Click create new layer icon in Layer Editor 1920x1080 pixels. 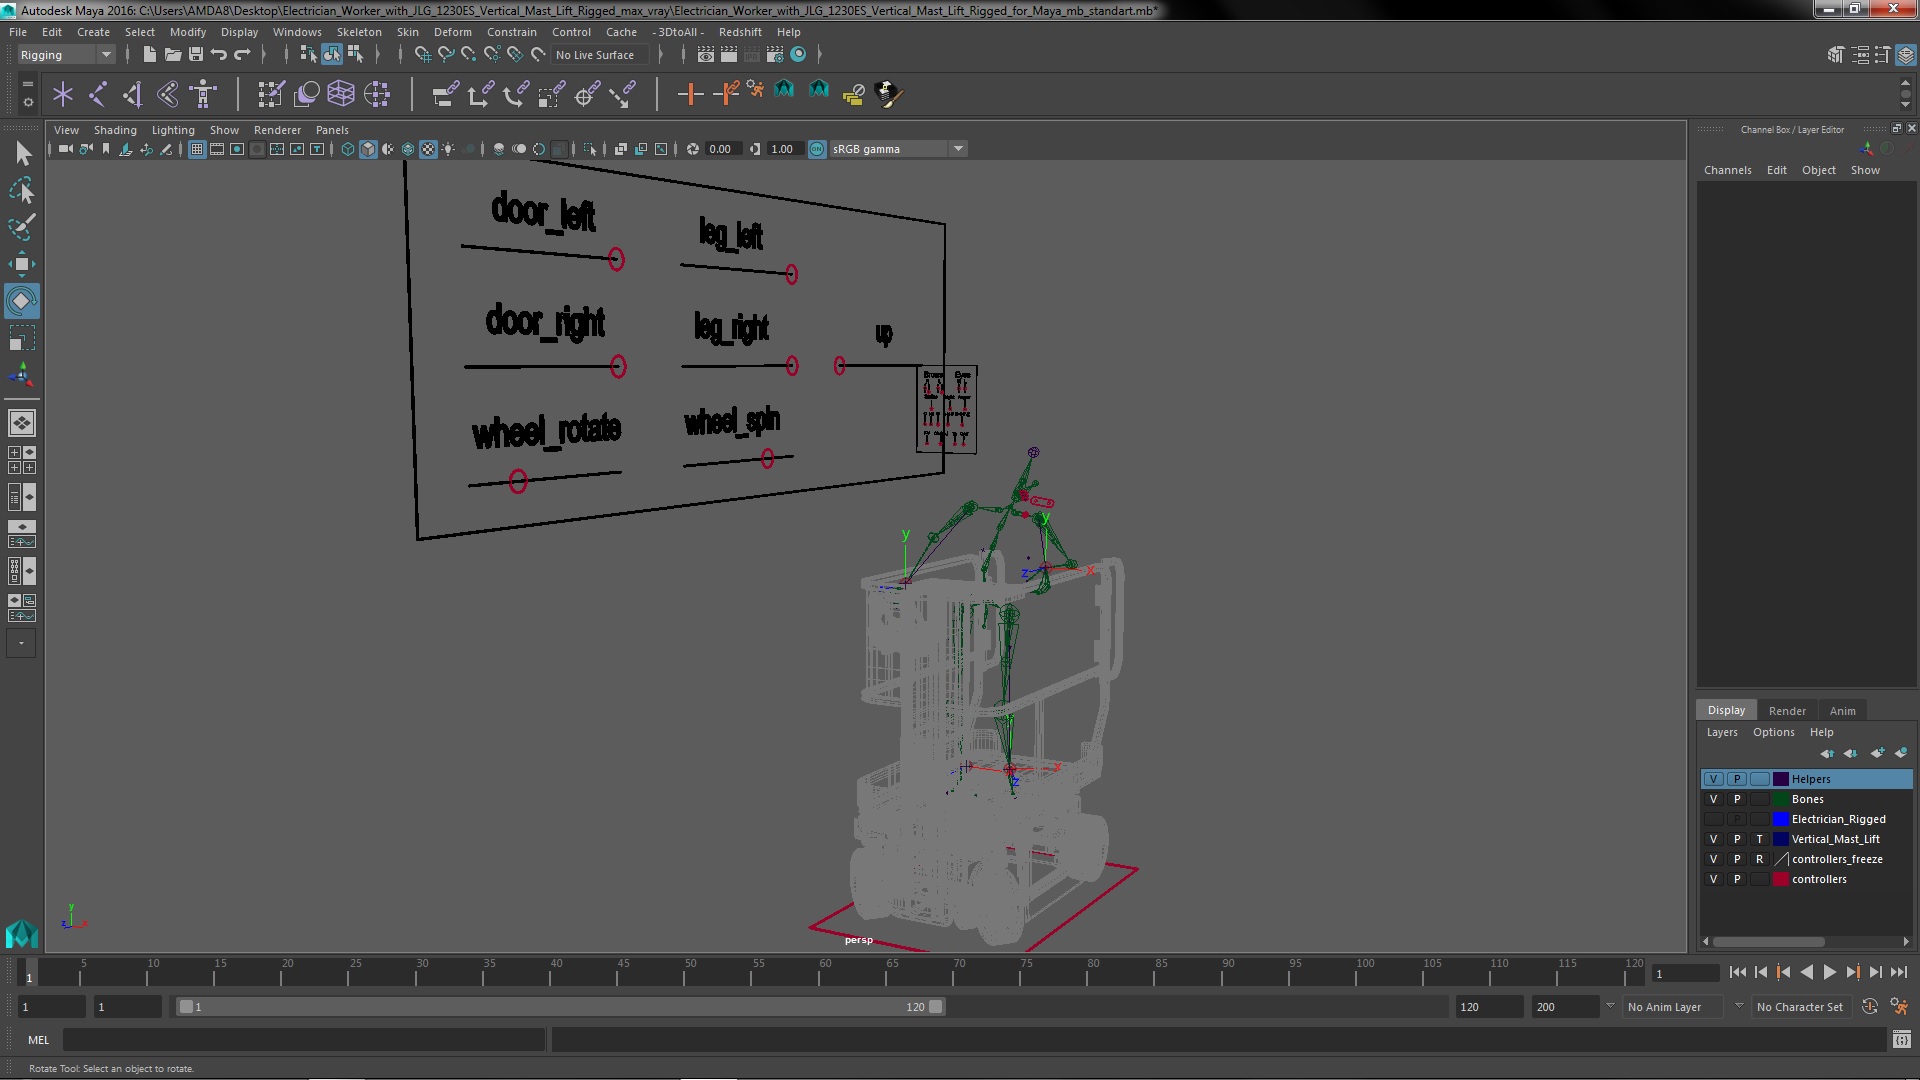1877,753
